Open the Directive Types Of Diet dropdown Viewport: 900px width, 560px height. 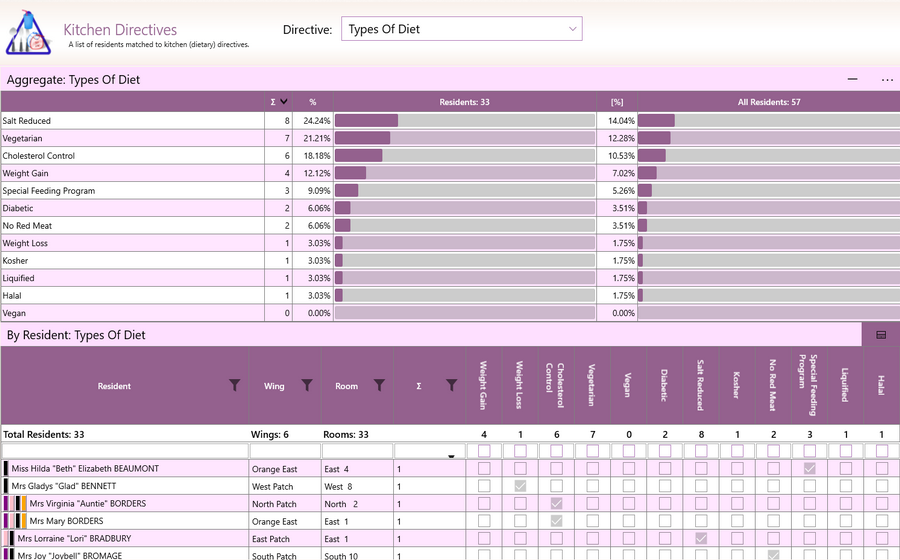point(461,29)
